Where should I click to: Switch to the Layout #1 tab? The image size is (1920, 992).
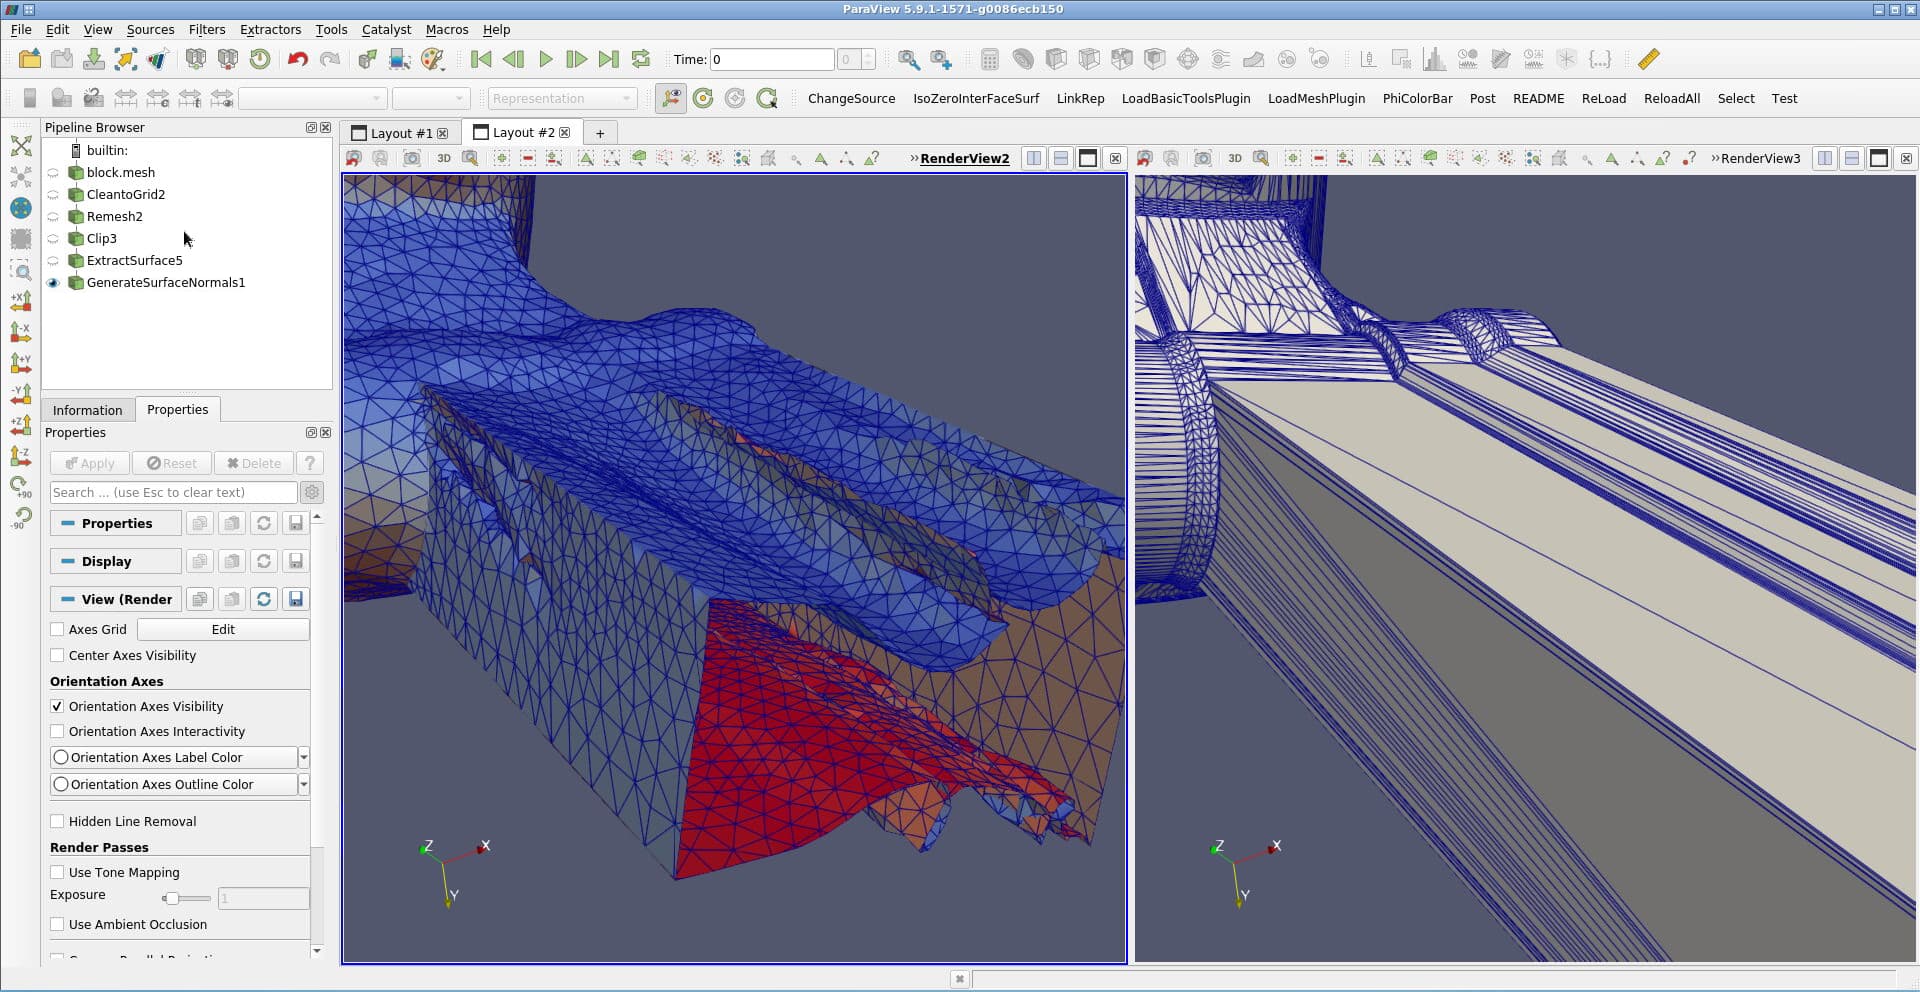400,133
